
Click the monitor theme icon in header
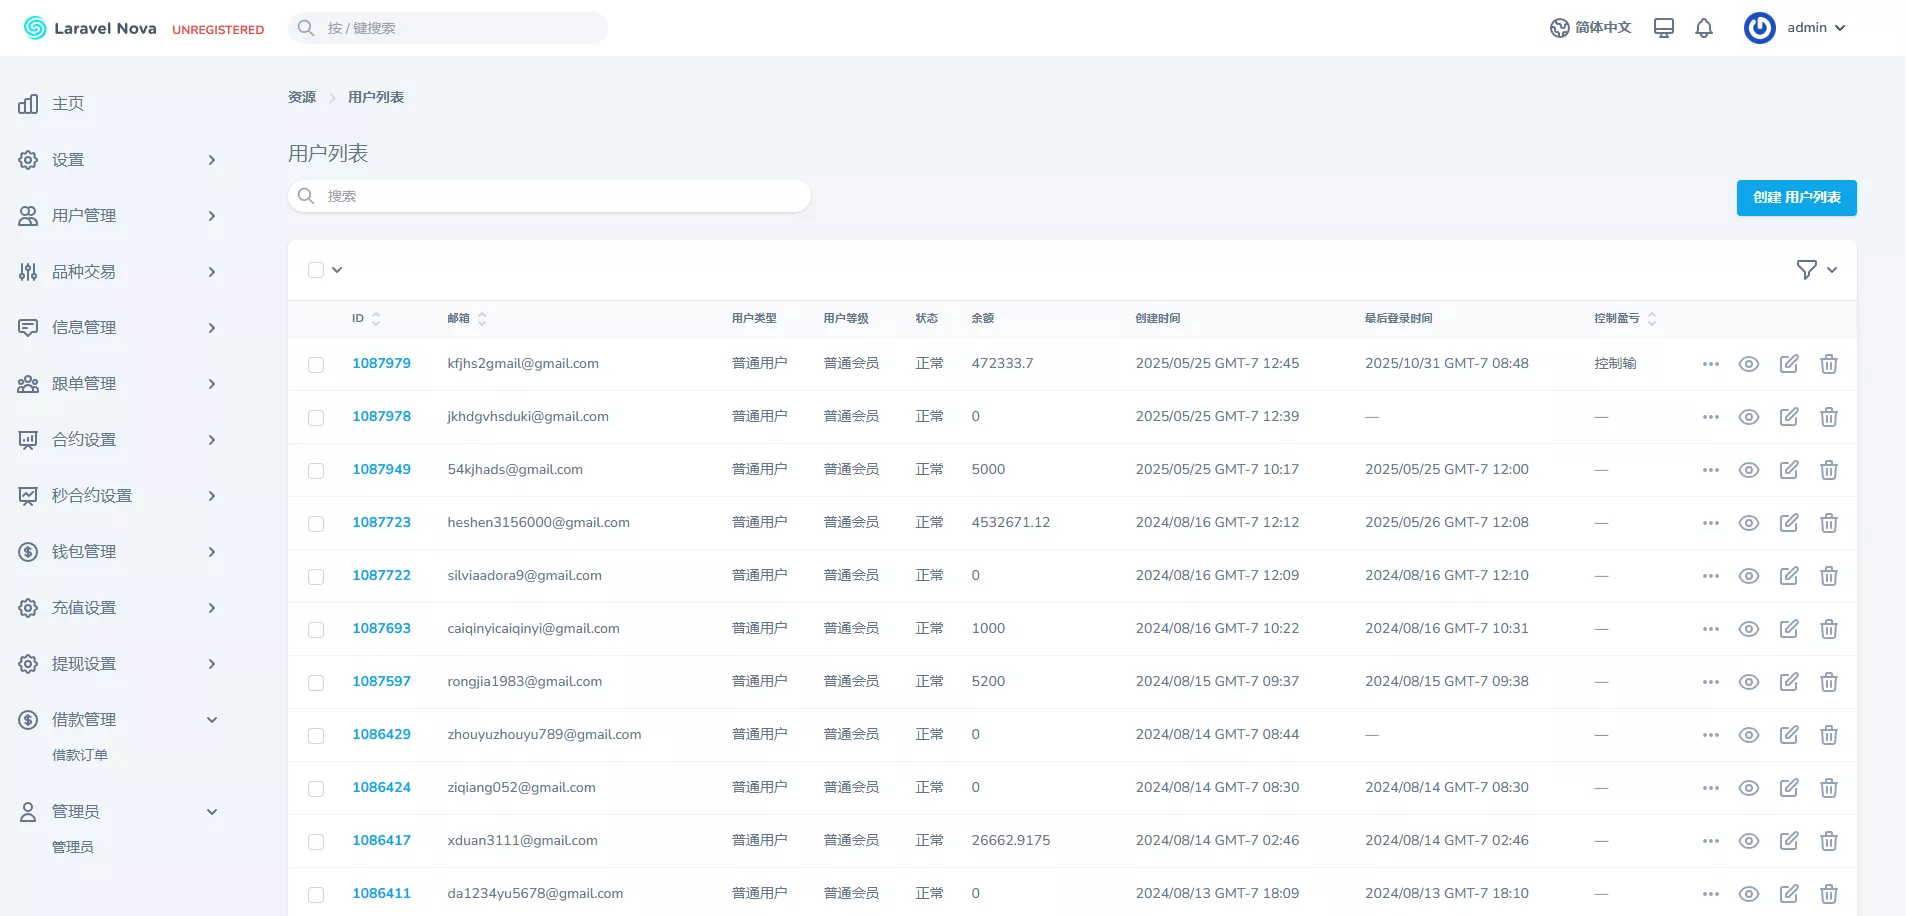point(1664,28)
